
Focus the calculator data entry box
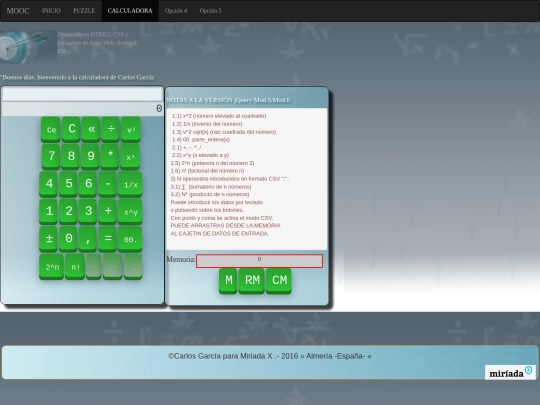(x=82, y=94)
